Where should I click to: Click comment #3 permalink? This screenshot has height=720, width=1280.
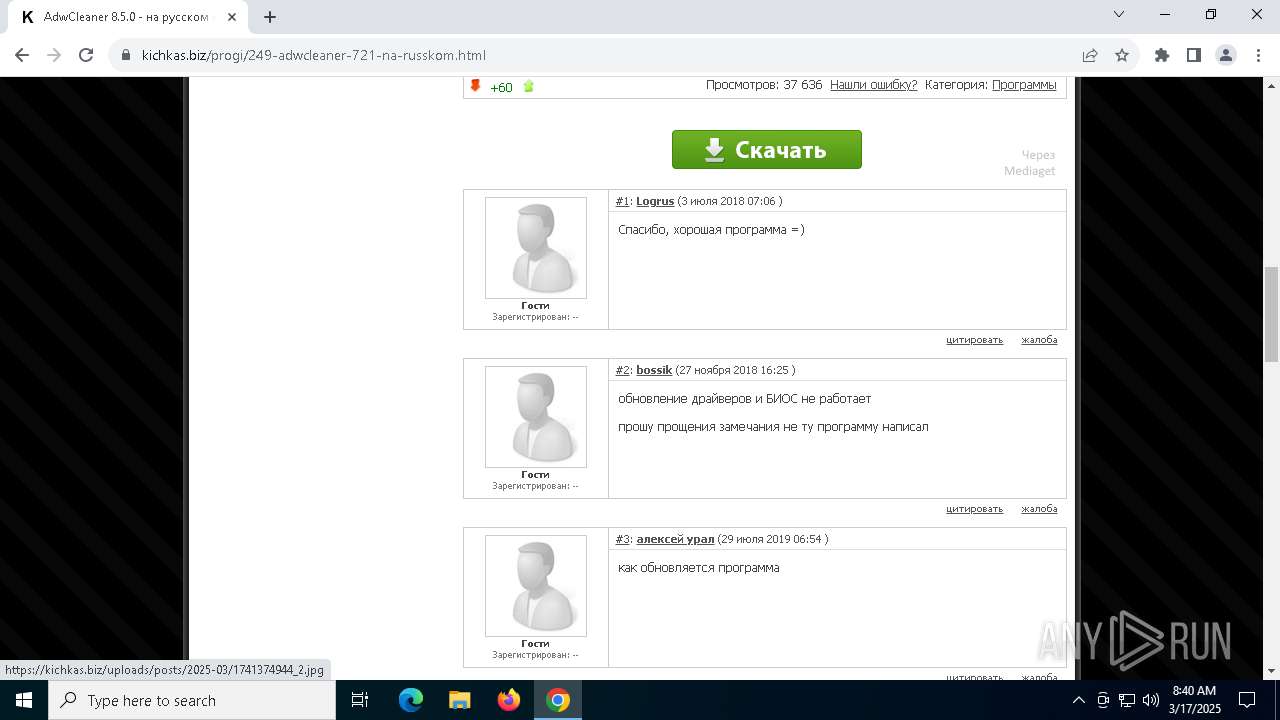(x=622, y=539)
